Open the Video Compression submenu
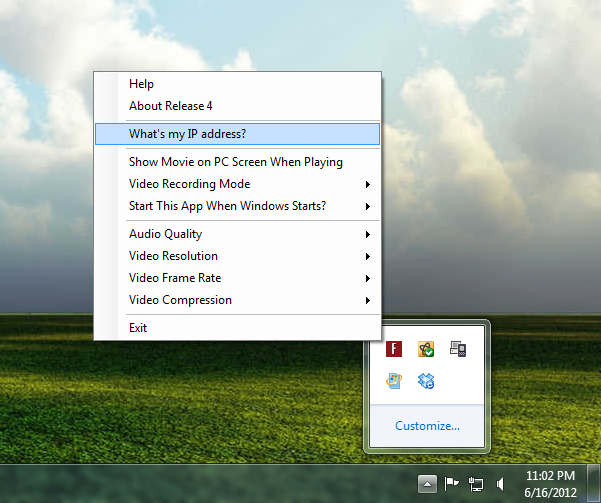Viewport: 601px width, 503px height. tap(236, 300)
